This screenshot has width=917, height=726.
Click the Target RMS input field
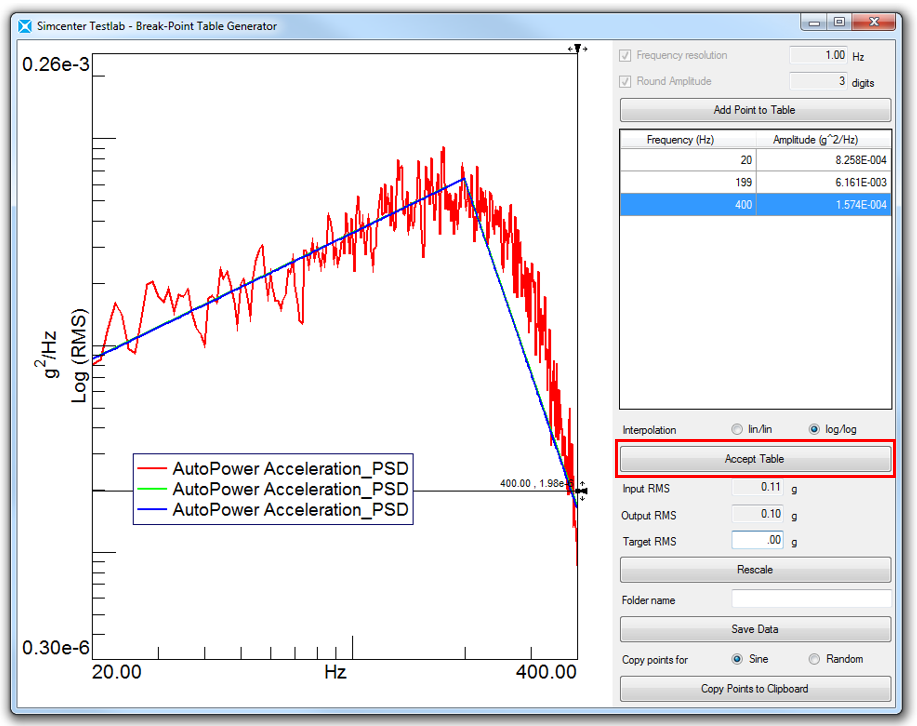[x=759, y=540]
